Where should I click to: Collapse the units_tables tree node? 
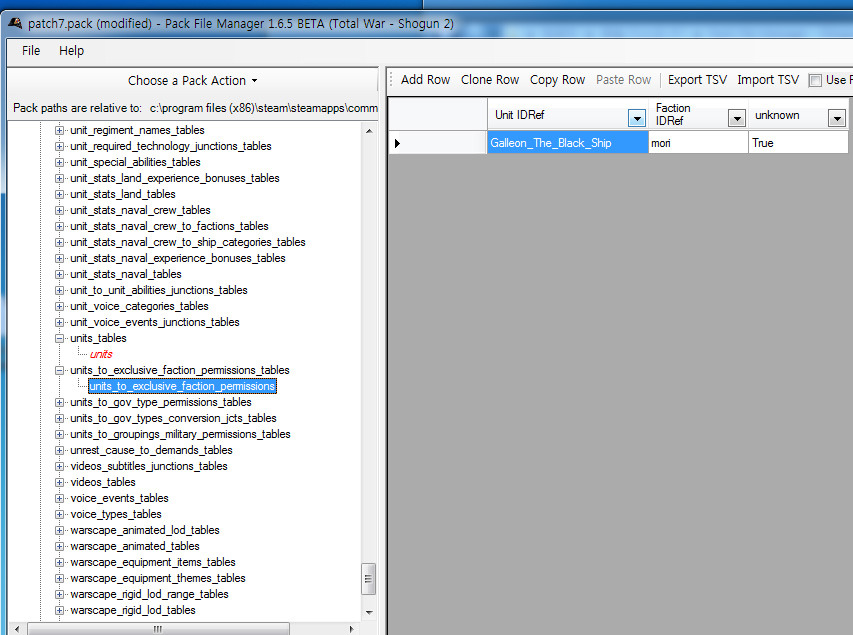point(60,339)
